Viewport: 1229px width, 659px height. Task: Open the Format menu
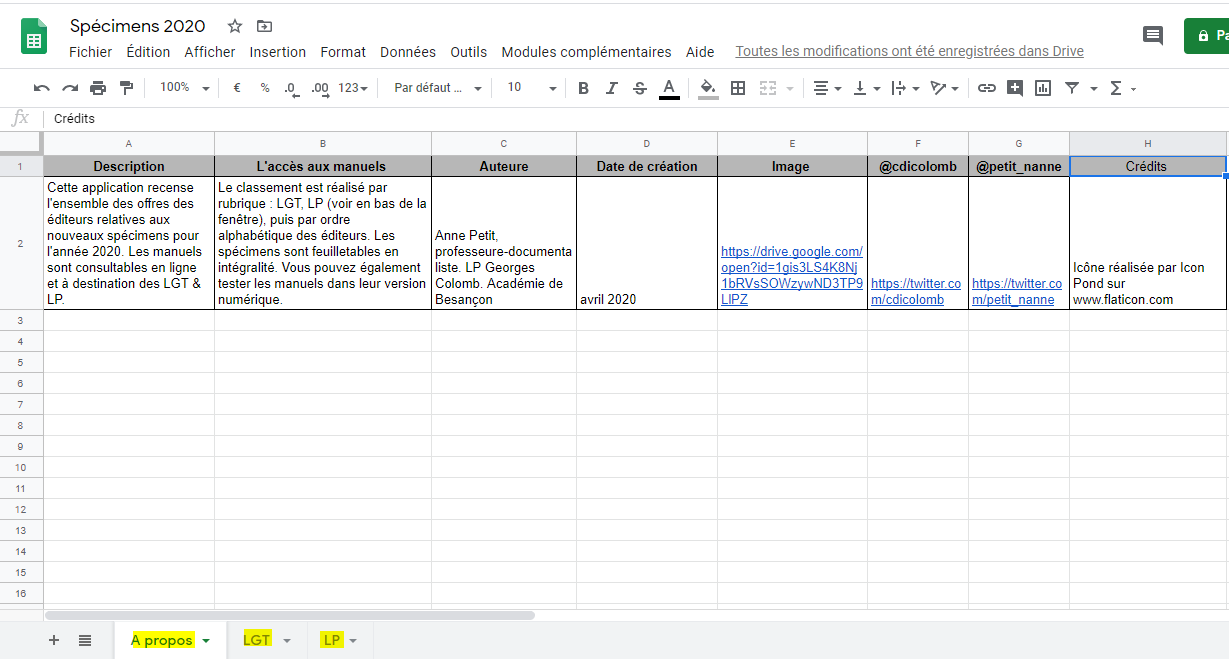343,52
